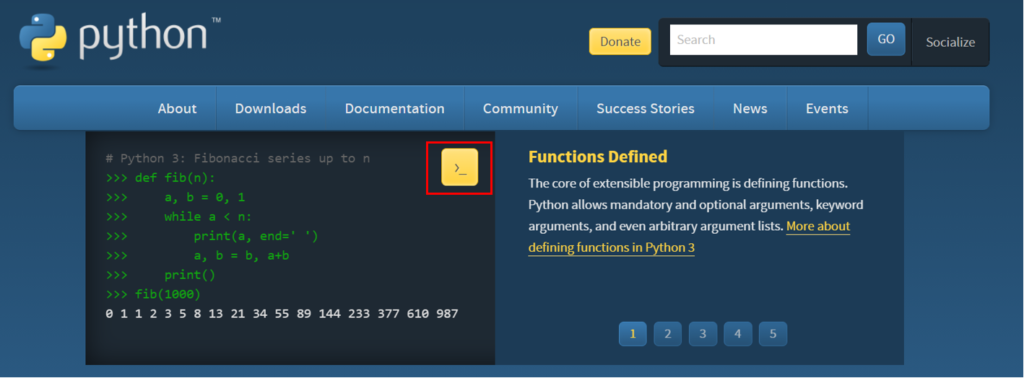The height and width of the screenshot is (378, 1024).
Task: Click the 'a, b = b, a+b' code line
Action: tap(241, 255)
